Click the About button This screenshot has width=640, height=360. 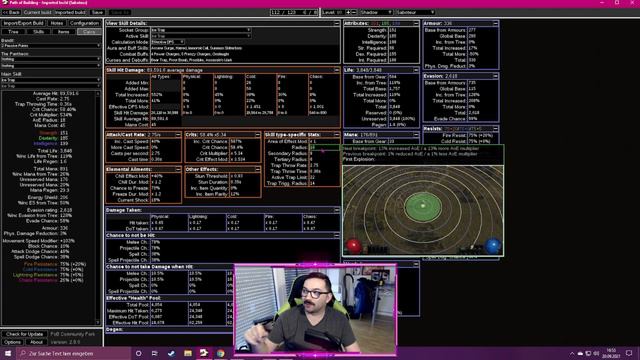click(x=36, y=342)
